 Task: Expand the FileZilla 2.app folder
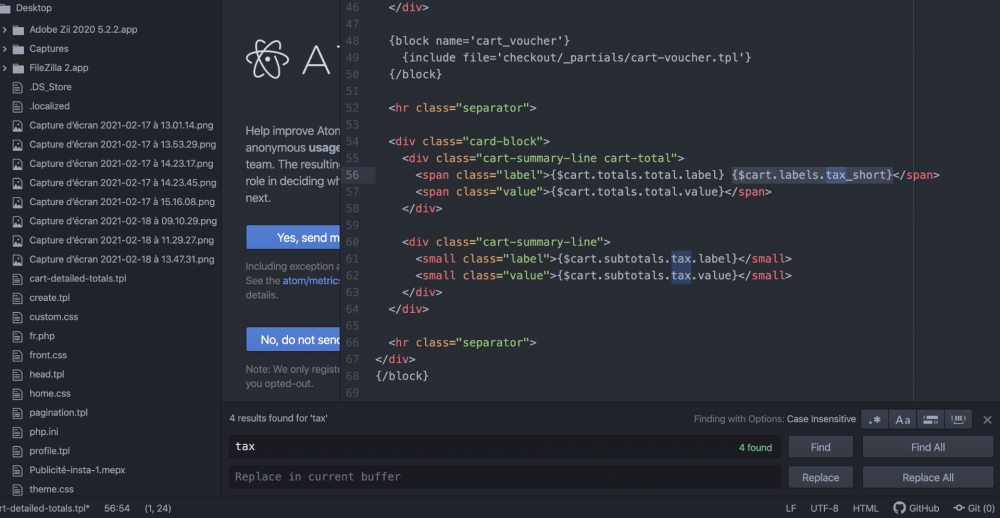4,68
